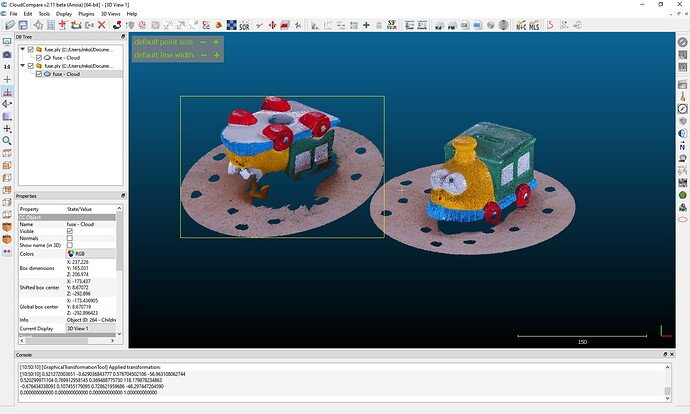Image resolution: width=690 pixels, height=414 pixels.
Task: Collapse the first fuse.ply tree node
Action: point(23,49)
